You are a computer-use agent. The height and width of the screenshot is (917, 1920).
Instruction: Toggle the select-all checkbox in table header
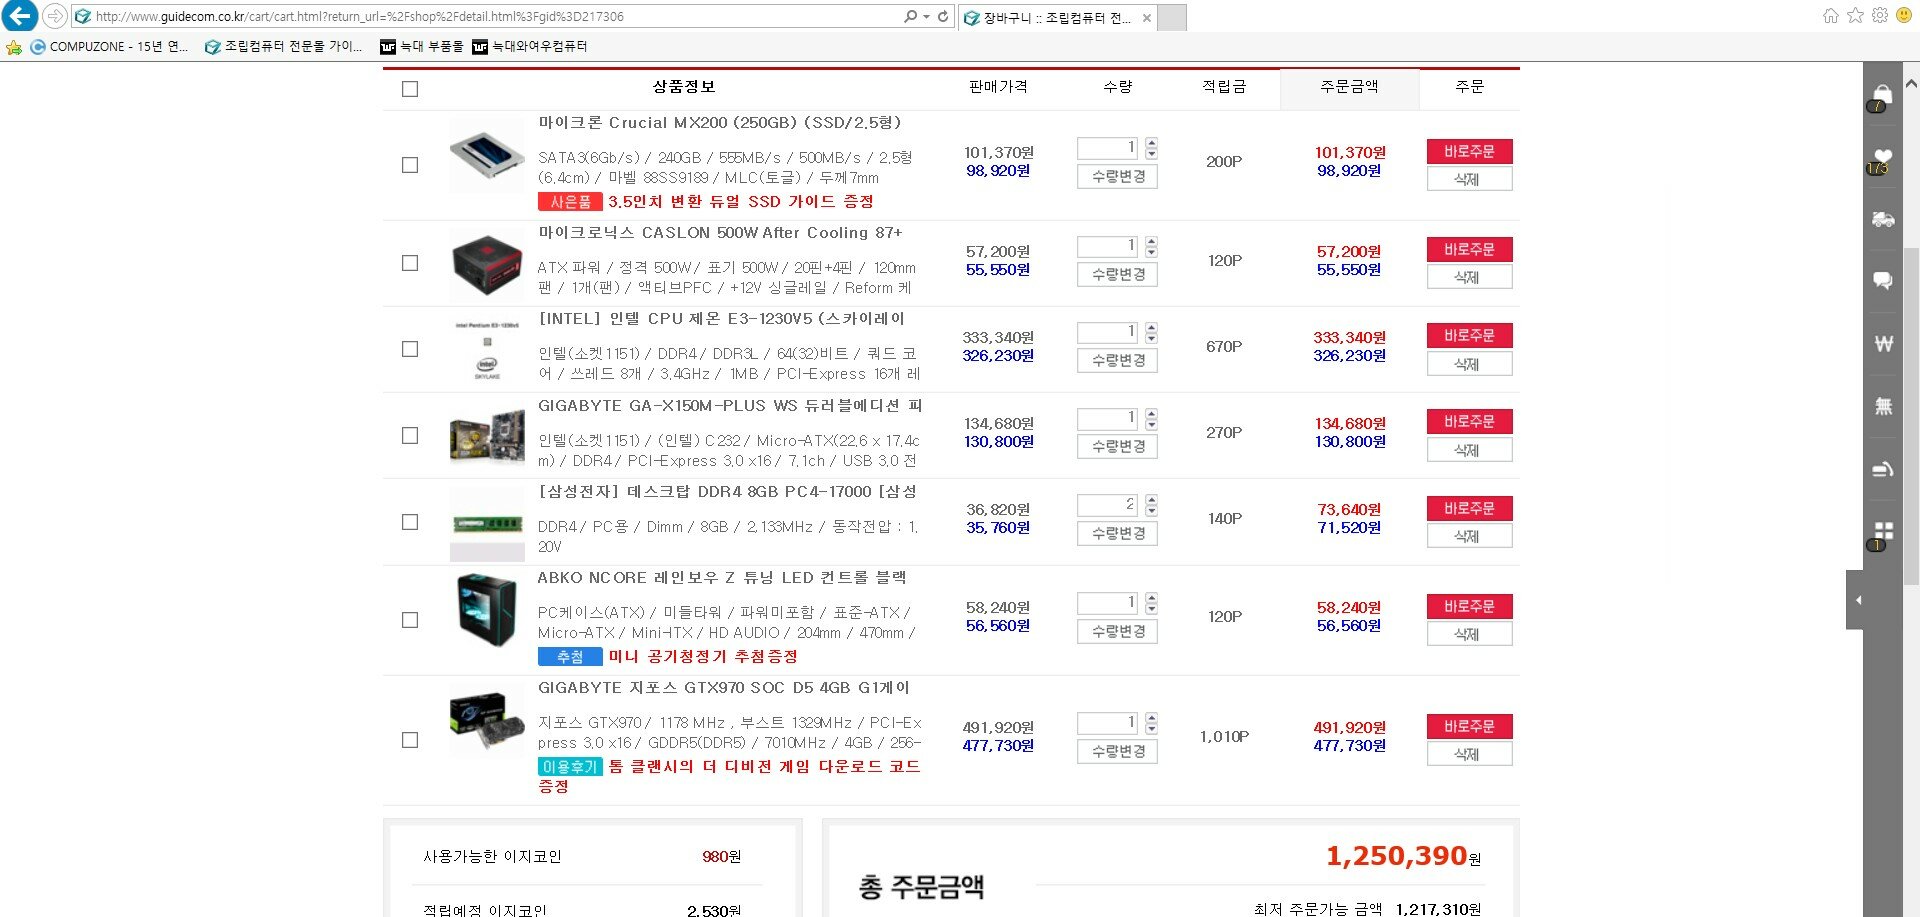point(410,89)
